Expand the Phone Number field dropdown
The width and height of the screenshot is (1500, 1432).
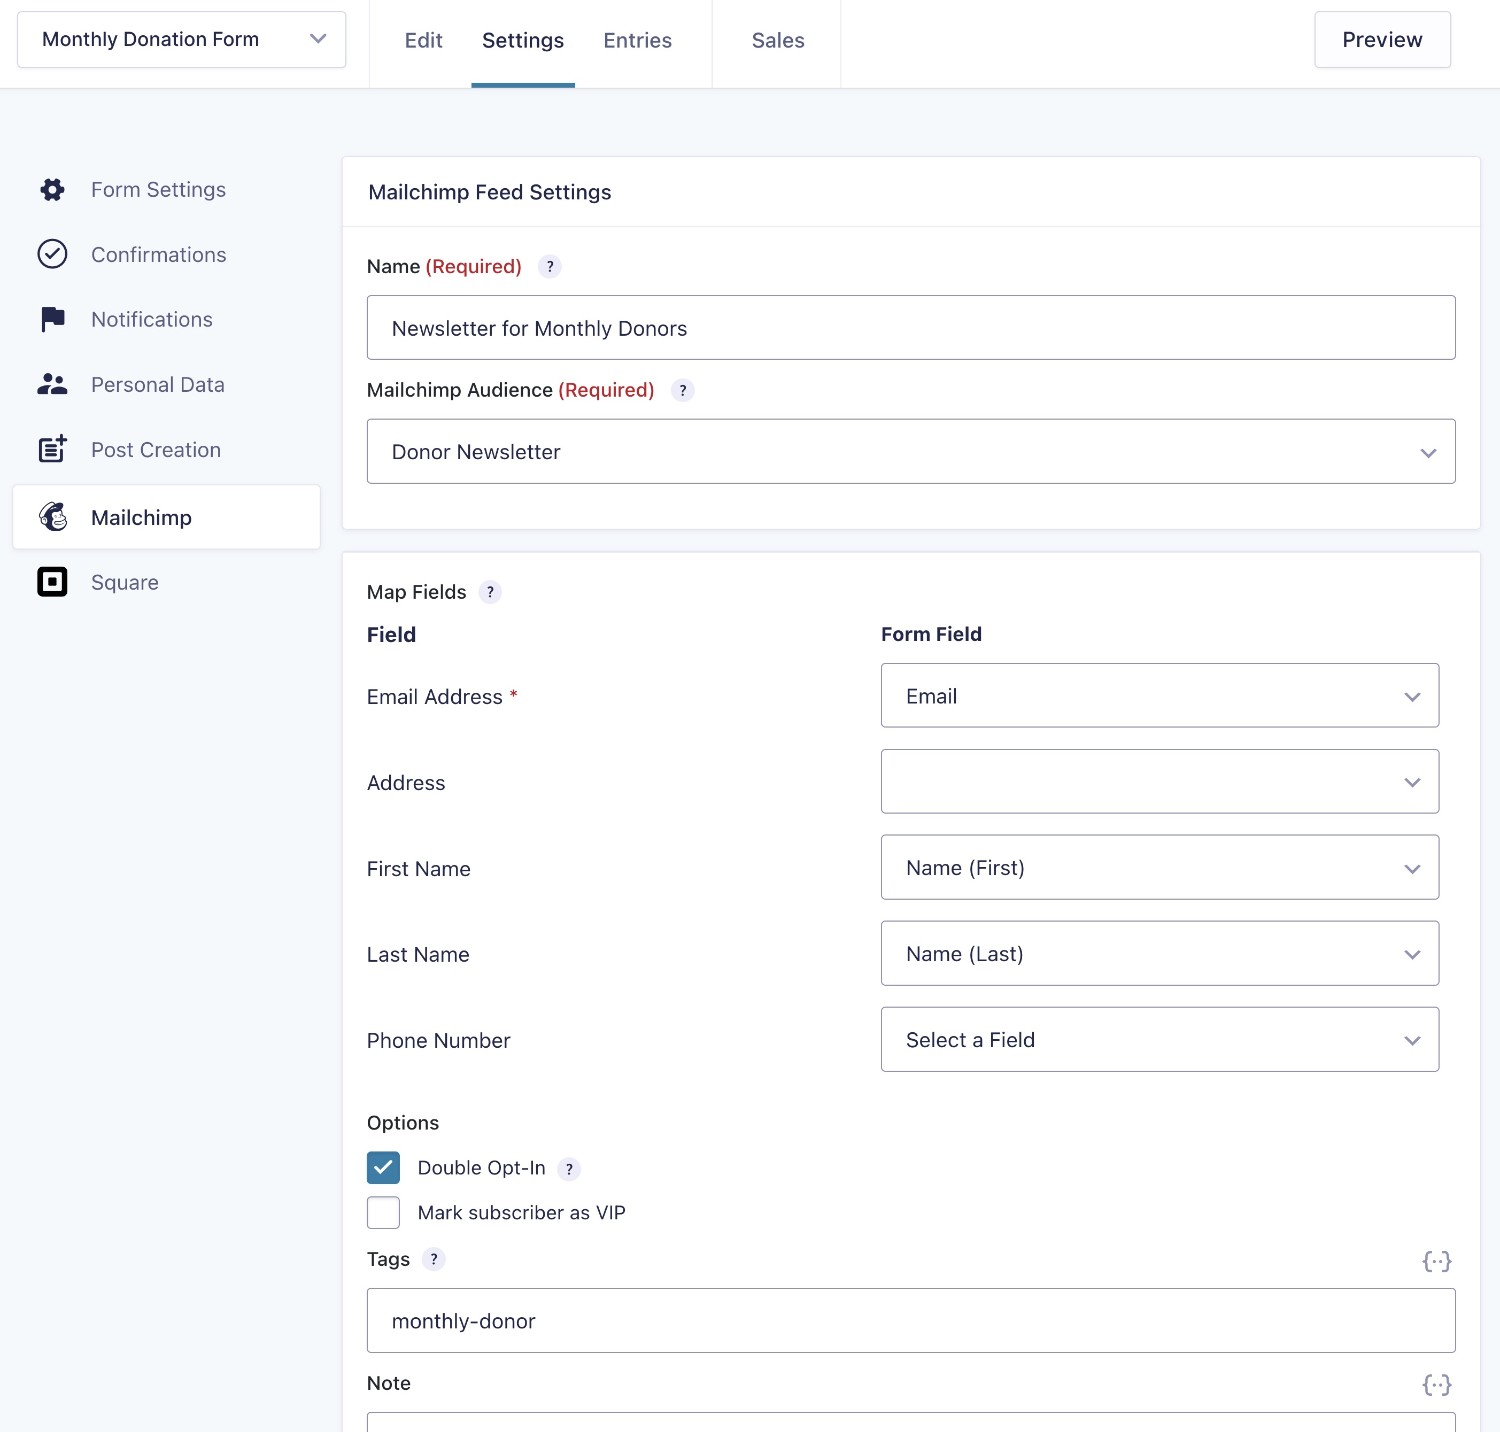click(x=1159, y=1040)
